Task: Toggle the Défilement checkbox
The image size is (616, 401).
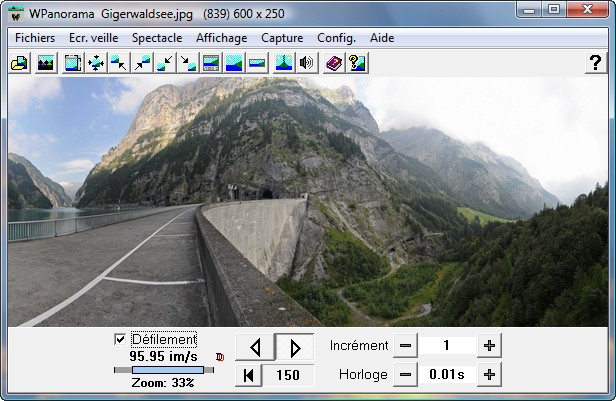Action: [x=120, y=339]
